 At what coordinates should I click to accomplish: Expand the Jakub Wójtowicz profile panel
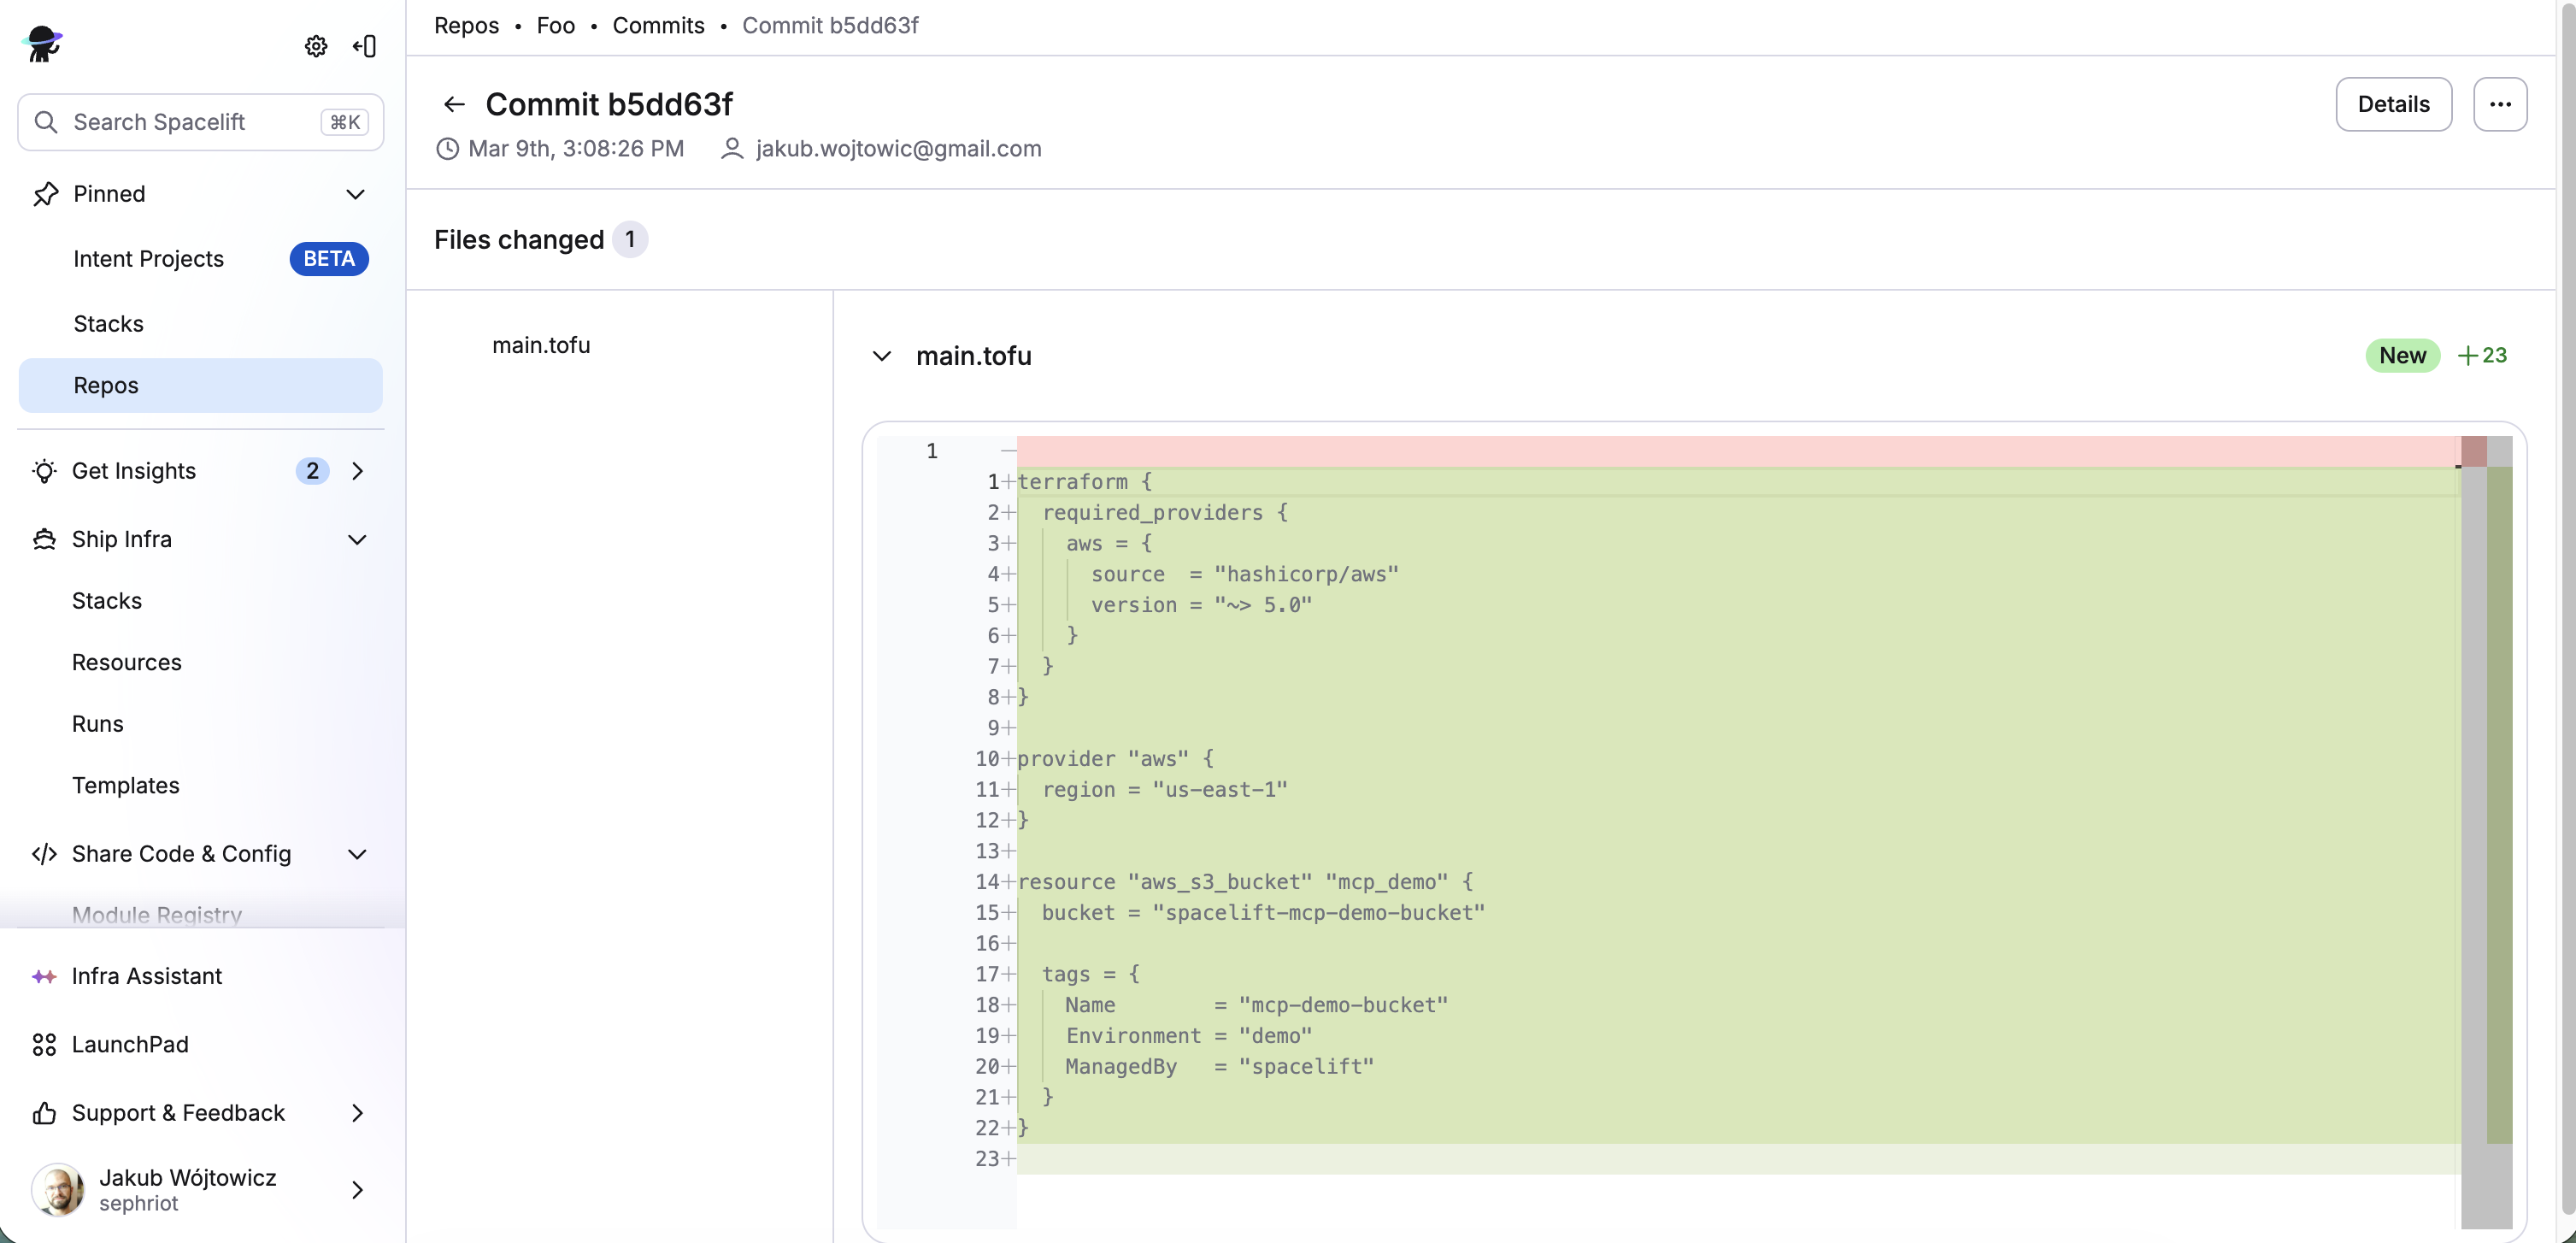357,1190
